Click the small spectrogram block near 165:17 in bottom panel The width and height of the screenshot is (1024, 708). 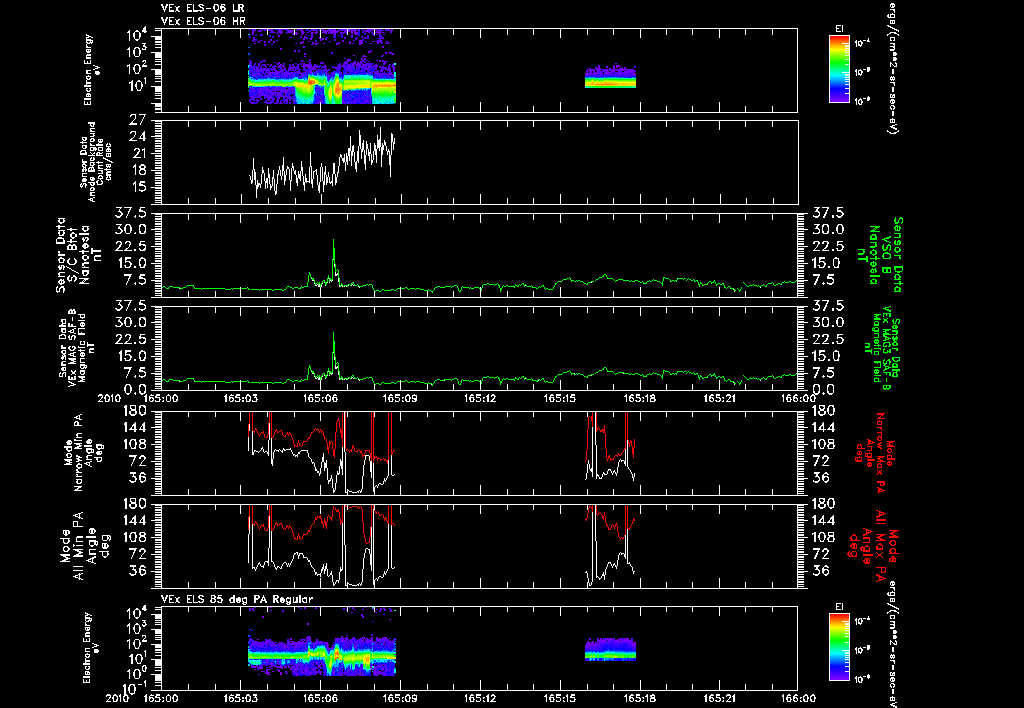(x=611, y=649)
